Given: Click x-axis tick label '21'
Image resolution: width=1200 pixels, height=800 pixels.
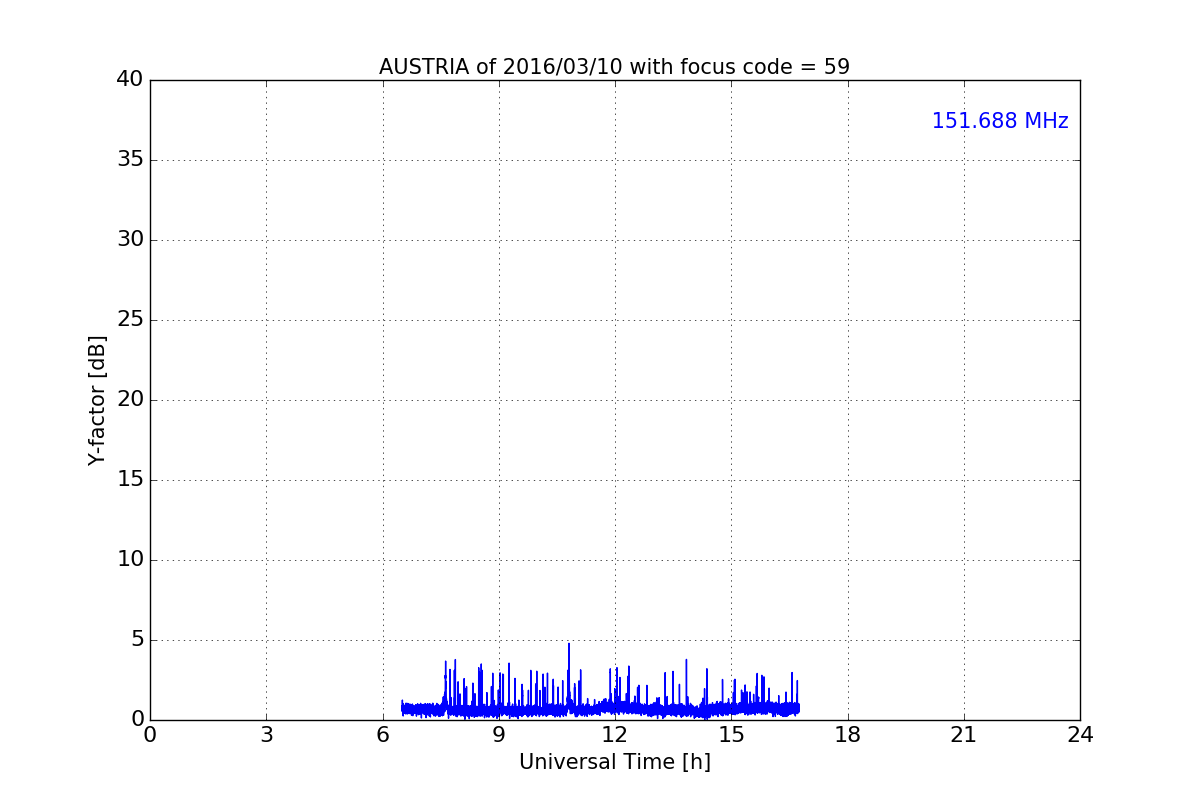Looking at the screenshot, I should (x=964, y=735).
